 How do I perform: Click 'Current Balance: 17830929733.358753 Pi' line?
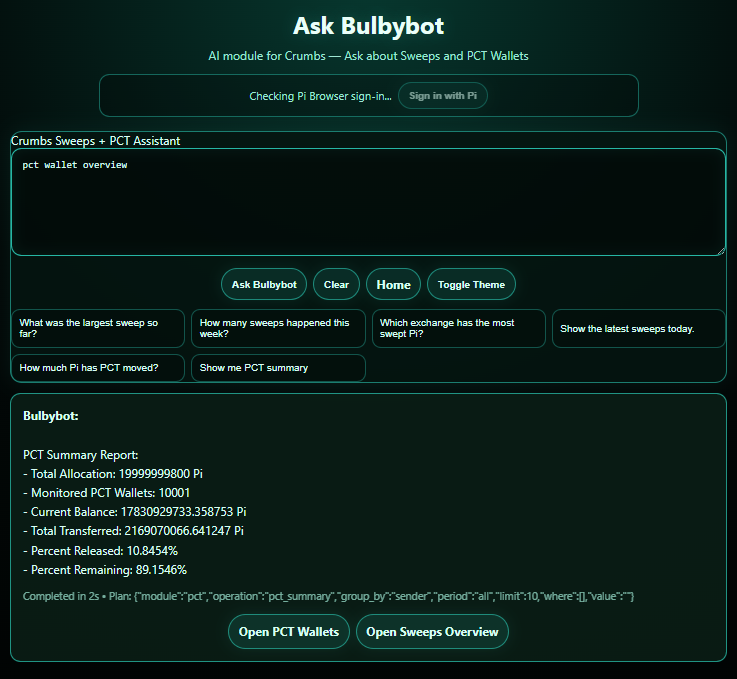coord(134,512)
